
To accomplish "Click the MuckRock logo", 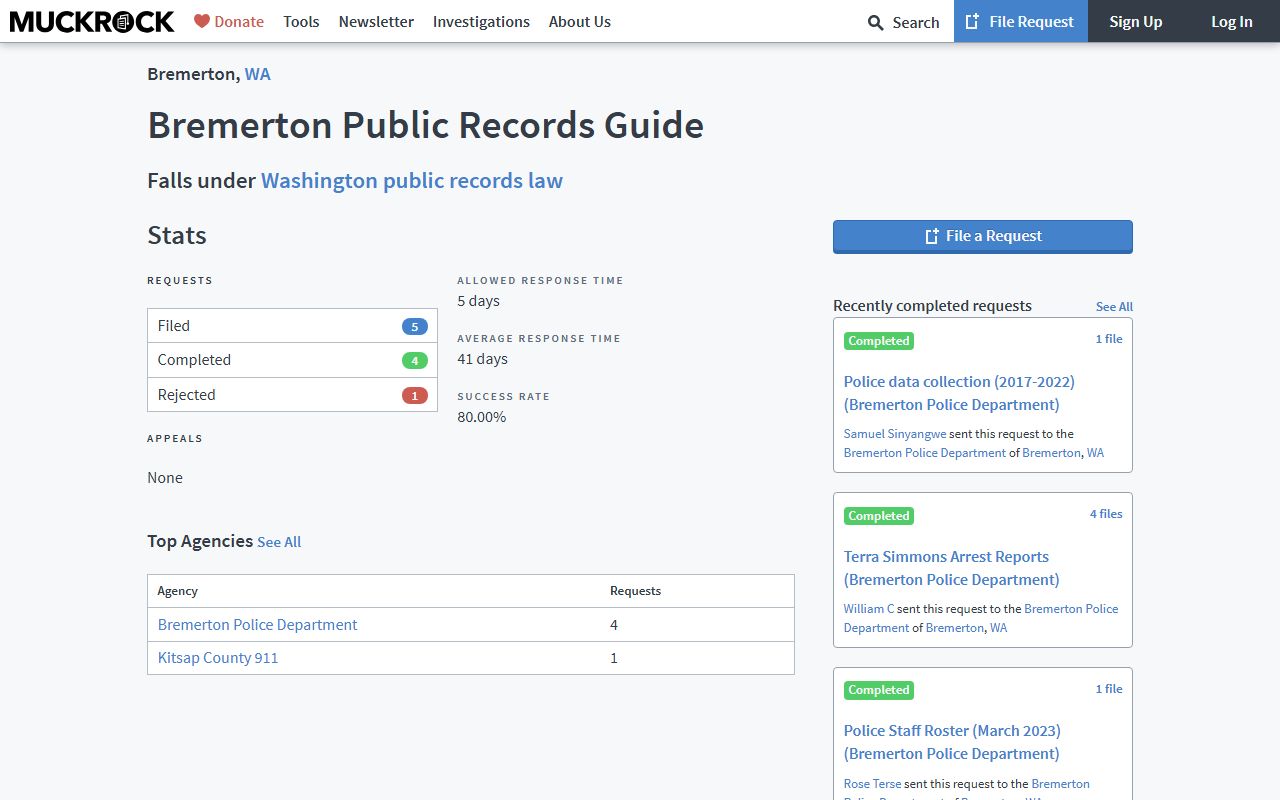I will [x=92, y=21].
